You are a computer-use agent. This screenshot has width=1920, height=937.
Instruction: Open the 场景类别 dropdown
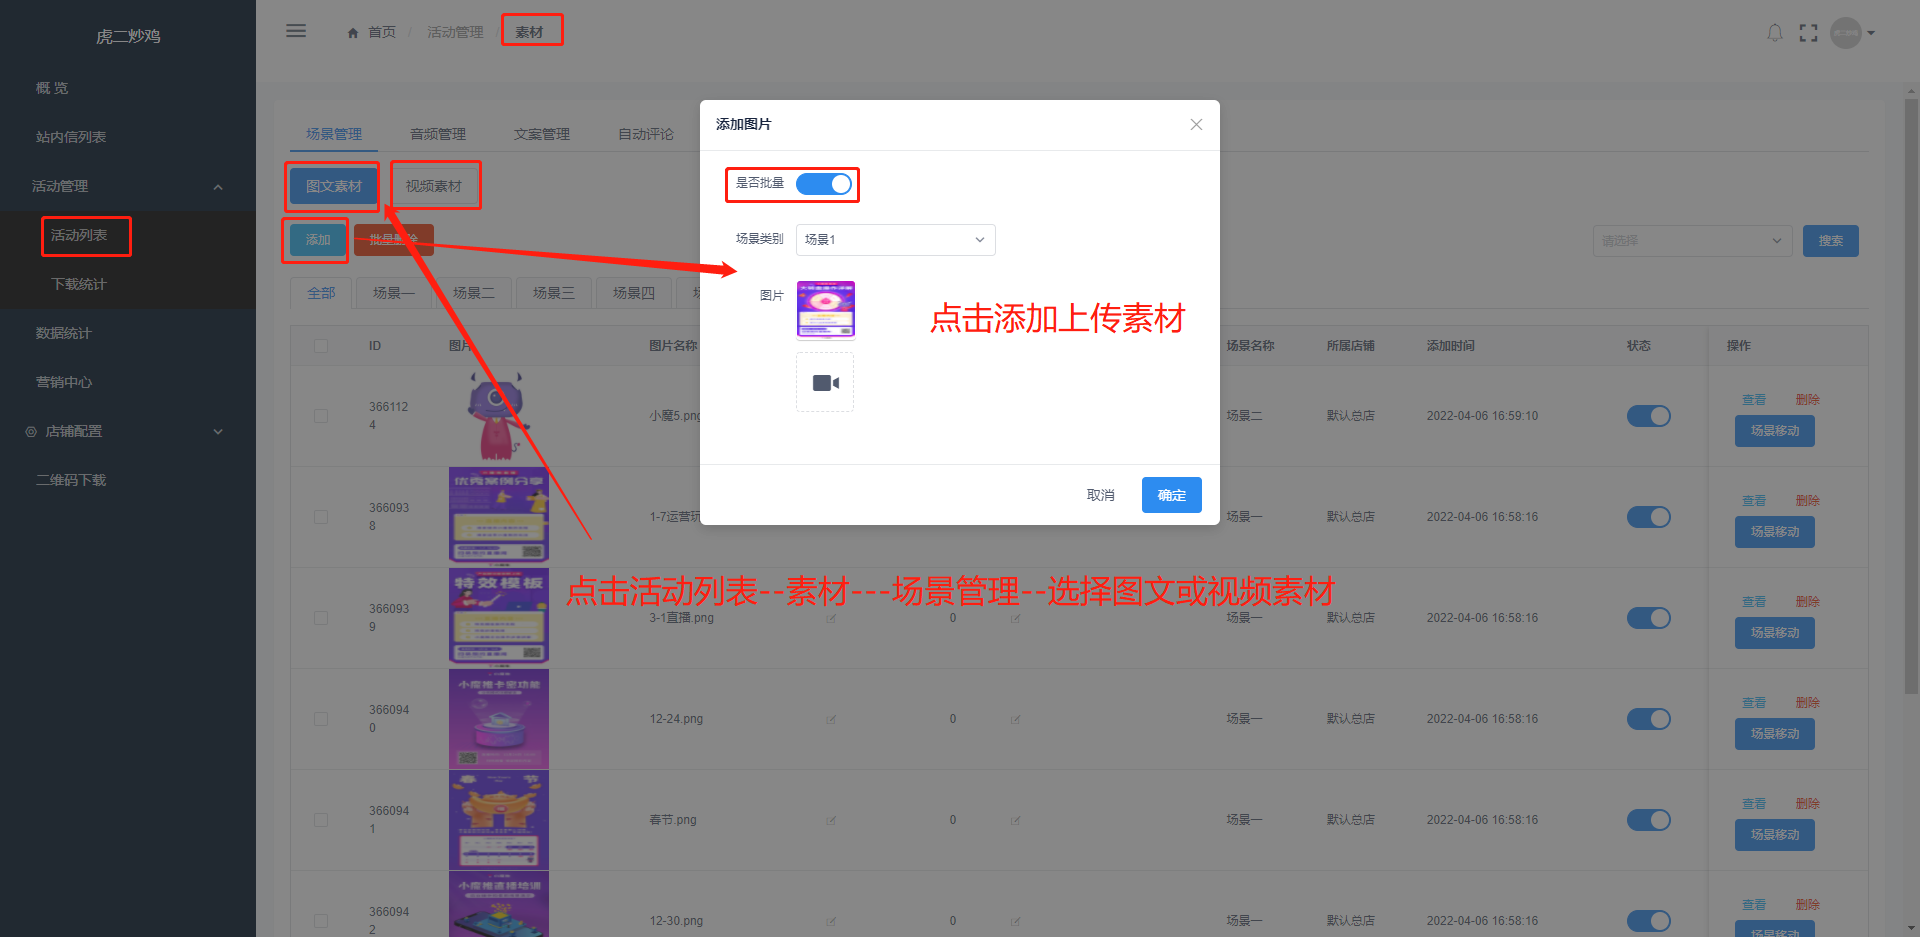[x=895, y=240]
